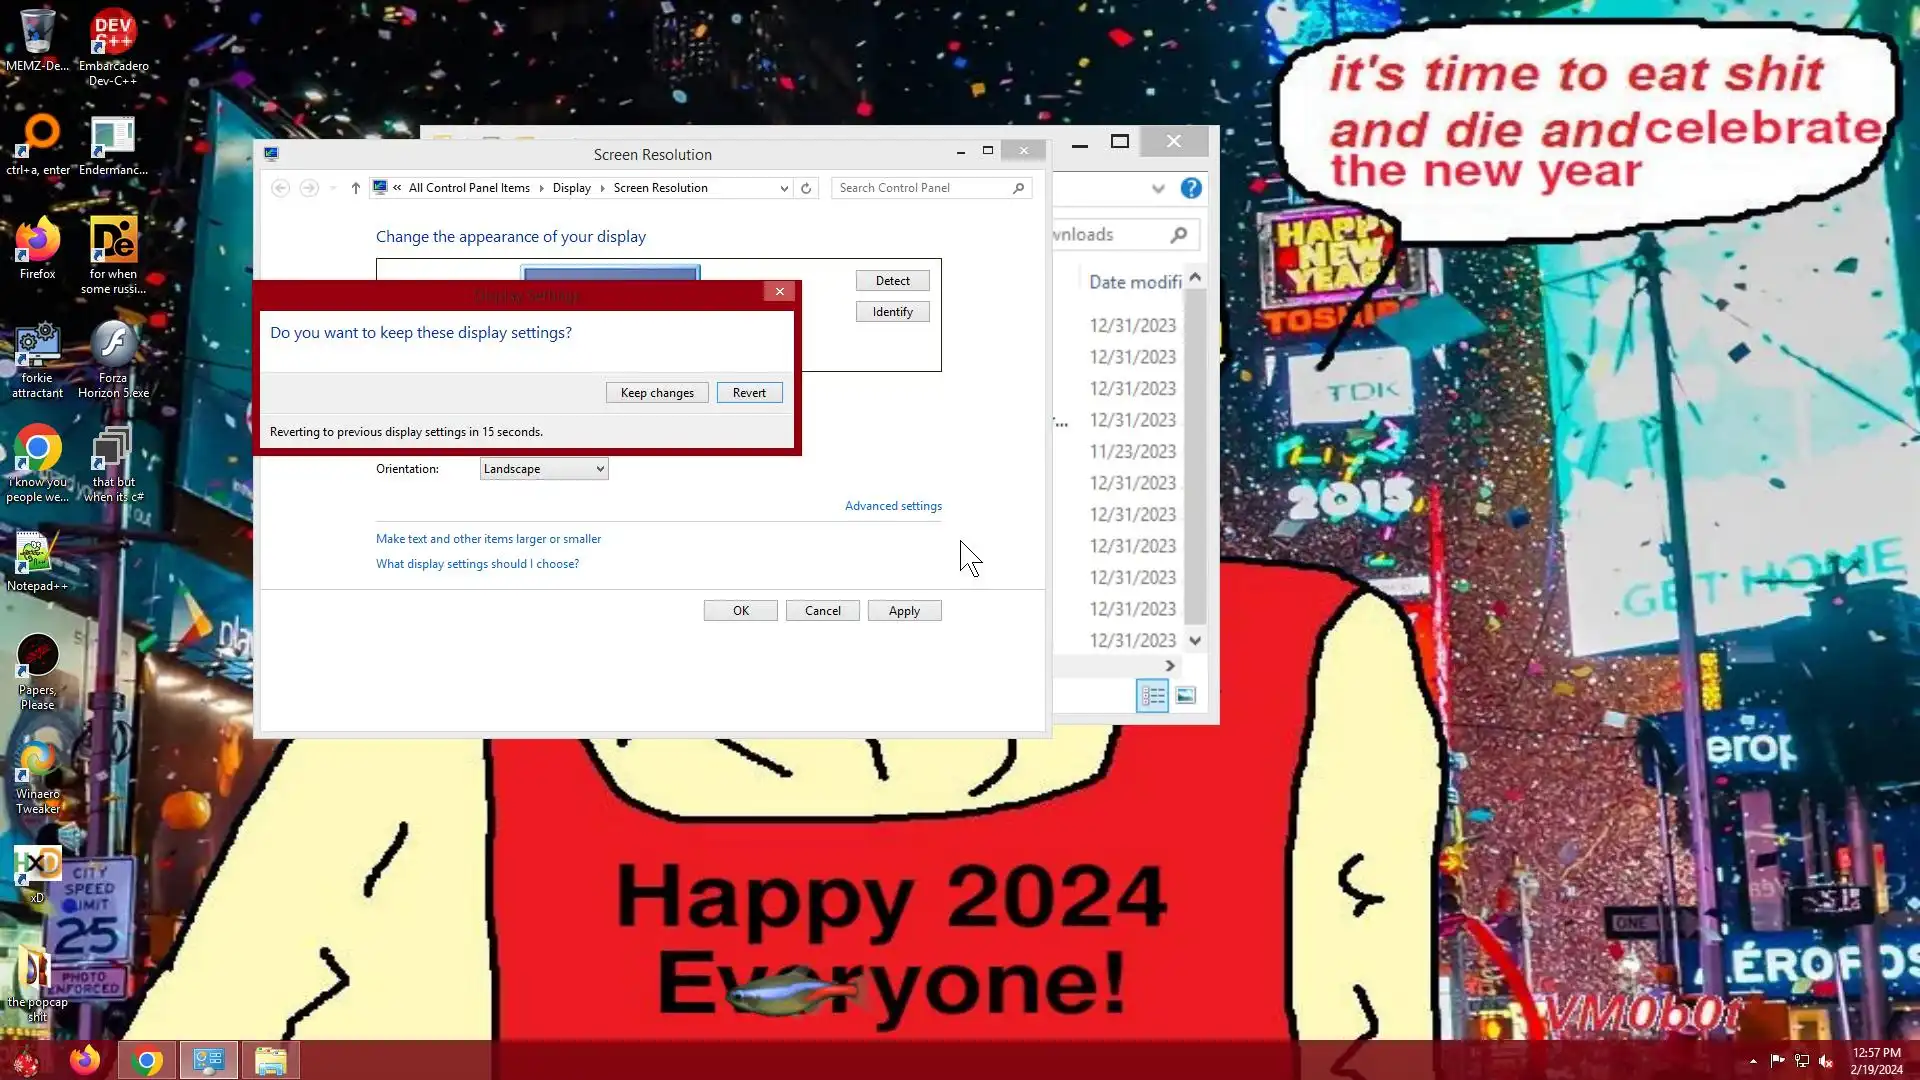Click Display in the breadcrumb path
The height and width of the screenshot is (1080, 1920).
(x=571, y=188)
